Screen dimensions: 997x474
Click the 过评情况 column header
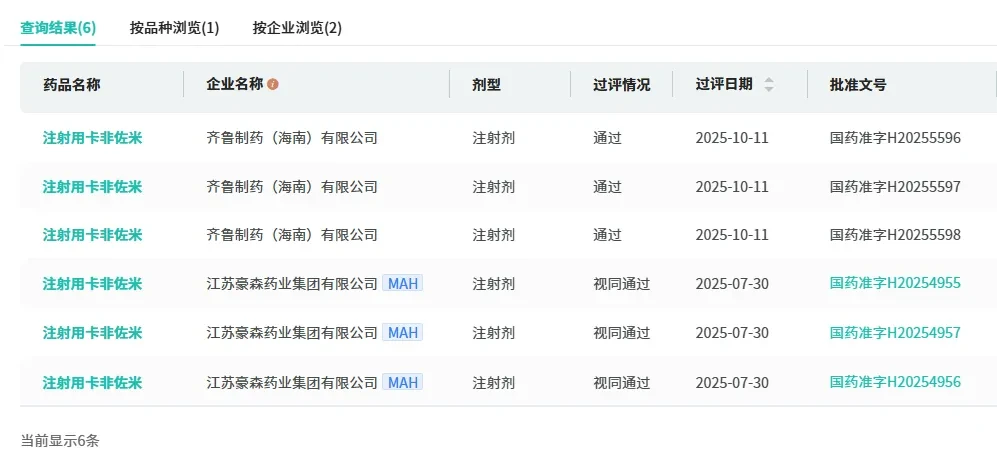(x=621, y=85)
